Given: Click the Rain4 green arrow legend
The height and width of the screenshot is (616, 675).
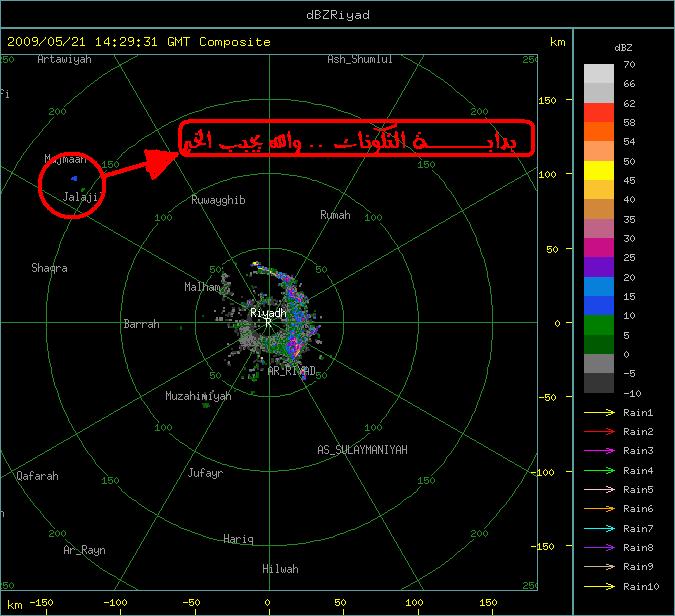Looking at the screenshot, I should click(x=599, y=471).
